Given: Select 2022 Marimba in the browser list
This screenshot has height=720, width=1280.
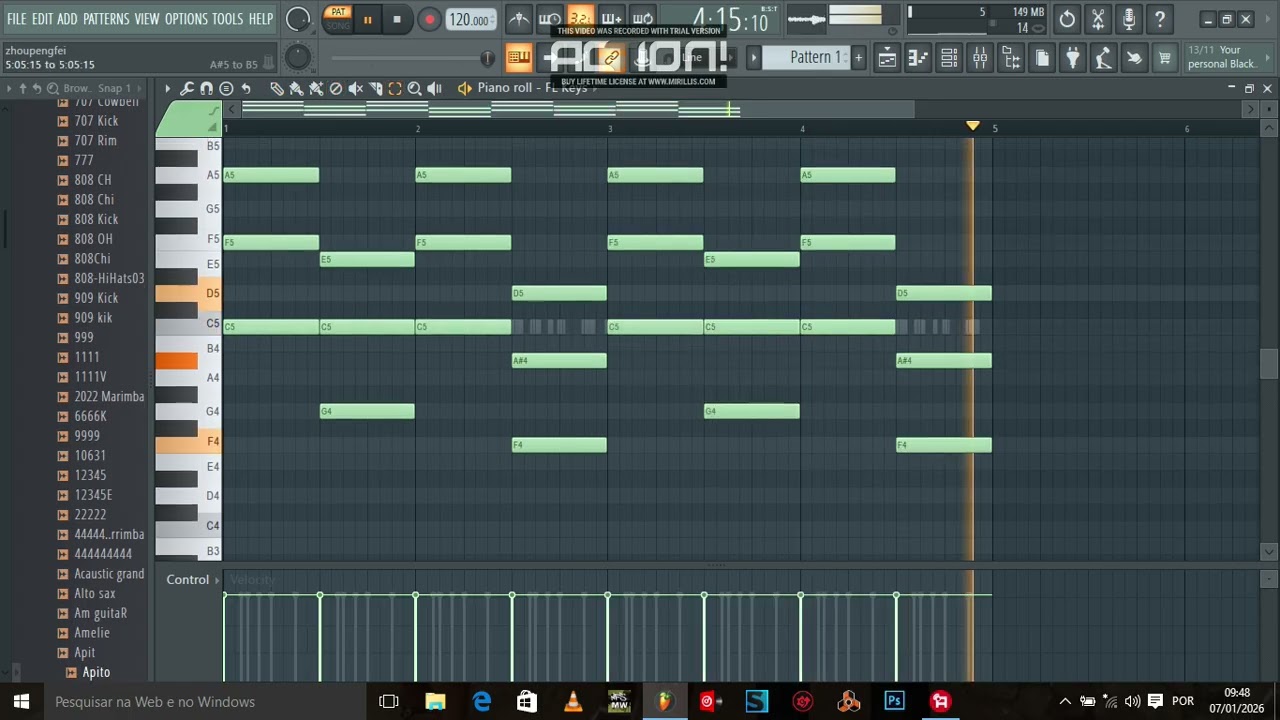Looking at the screenshot, I should click(109, 396).
